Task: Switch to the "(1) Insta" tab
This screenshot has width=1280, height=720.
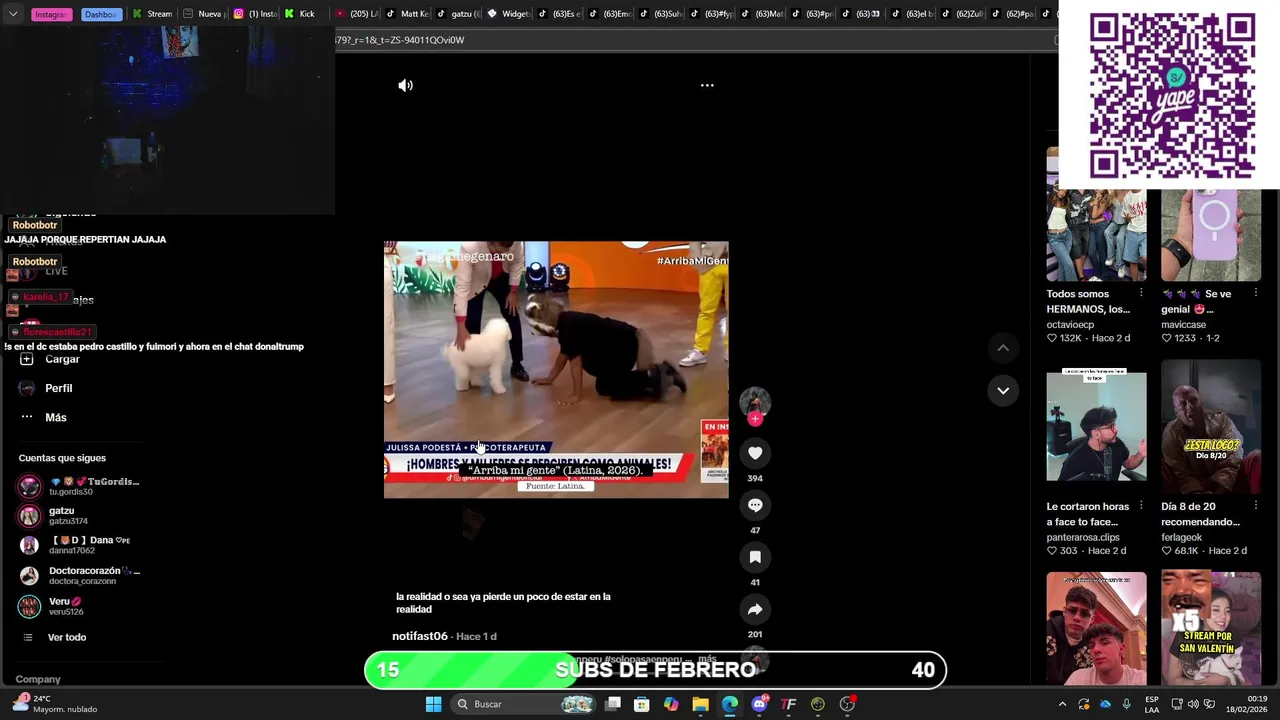Action: [255, 14]
